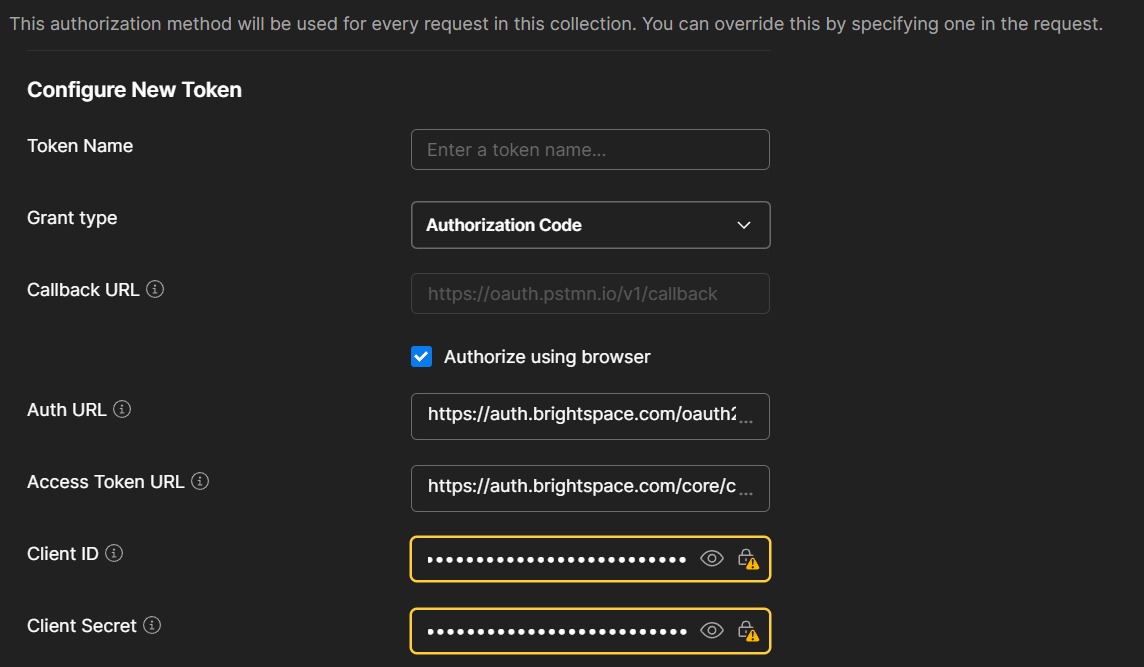Viewport: 1144px width, 667px height.
Task: Click the Authorize using browser label
Action: tap(547, 357)
